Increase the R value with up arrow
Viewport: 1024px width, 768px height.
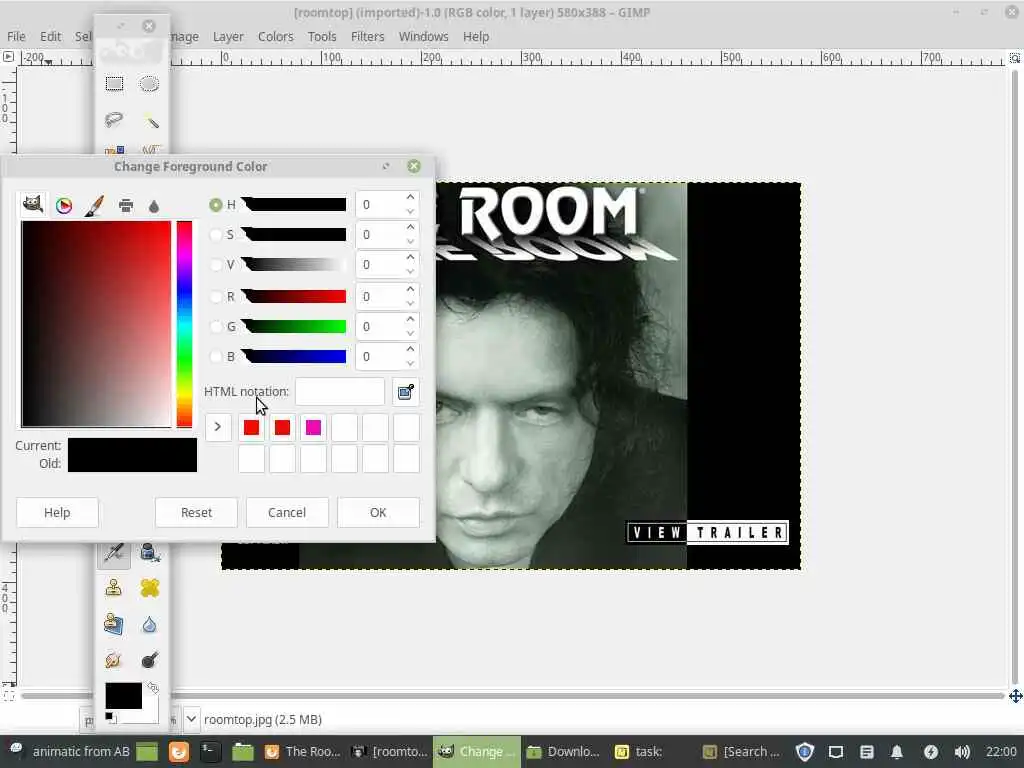(x=410, y=289)
